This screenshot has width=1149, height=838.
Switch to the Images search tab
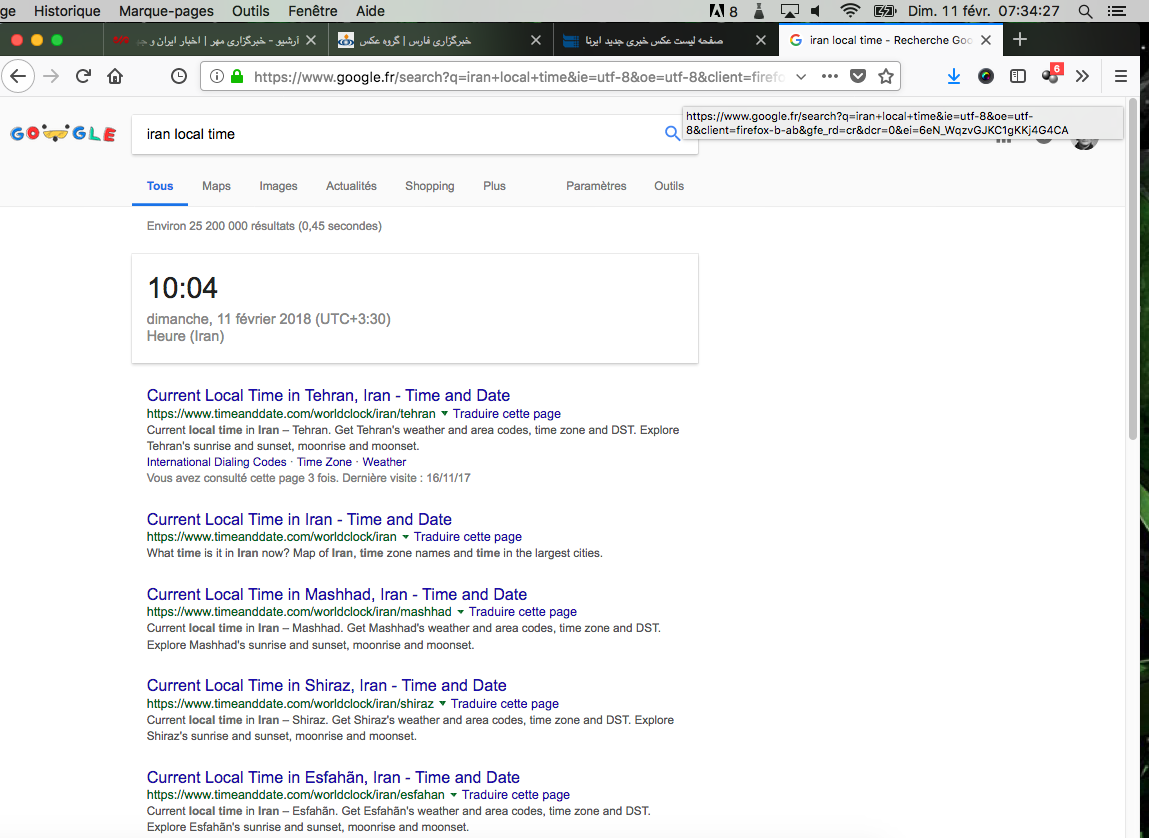pos(278,186)
